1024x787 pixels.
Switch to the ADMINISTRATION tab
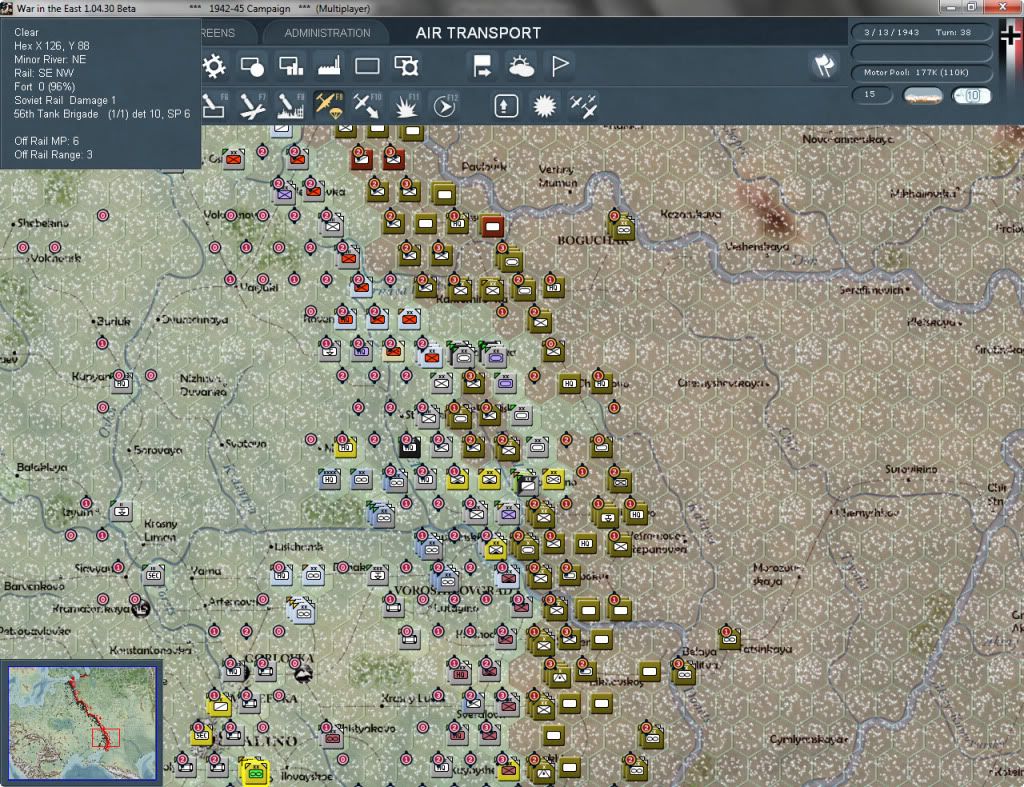[327, 33]
